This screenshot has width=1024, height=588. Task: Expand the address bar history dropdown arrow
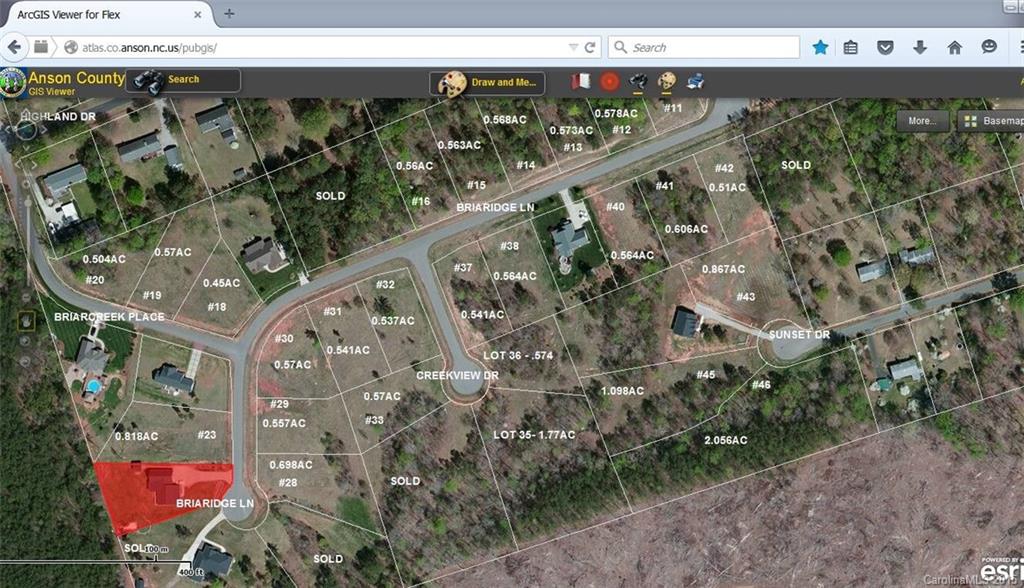[573, 48]
